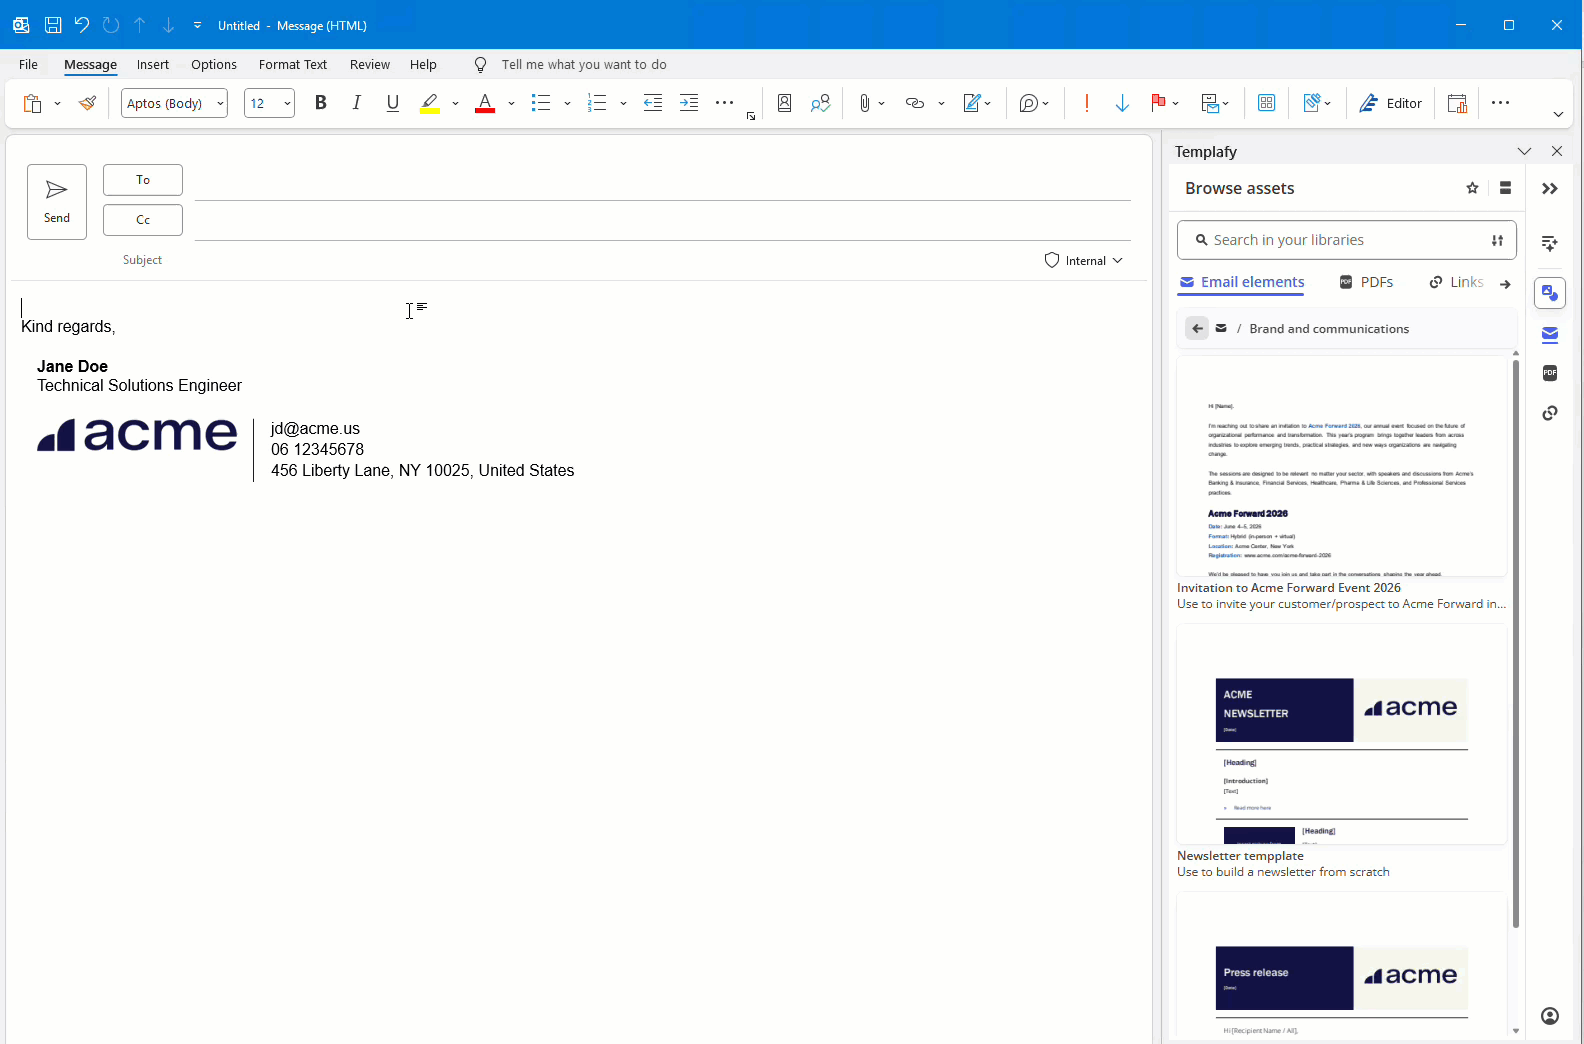Open search filter settings icon
The height and width of the screenshot is (1044, 1584).
(x=1497, y=240)
